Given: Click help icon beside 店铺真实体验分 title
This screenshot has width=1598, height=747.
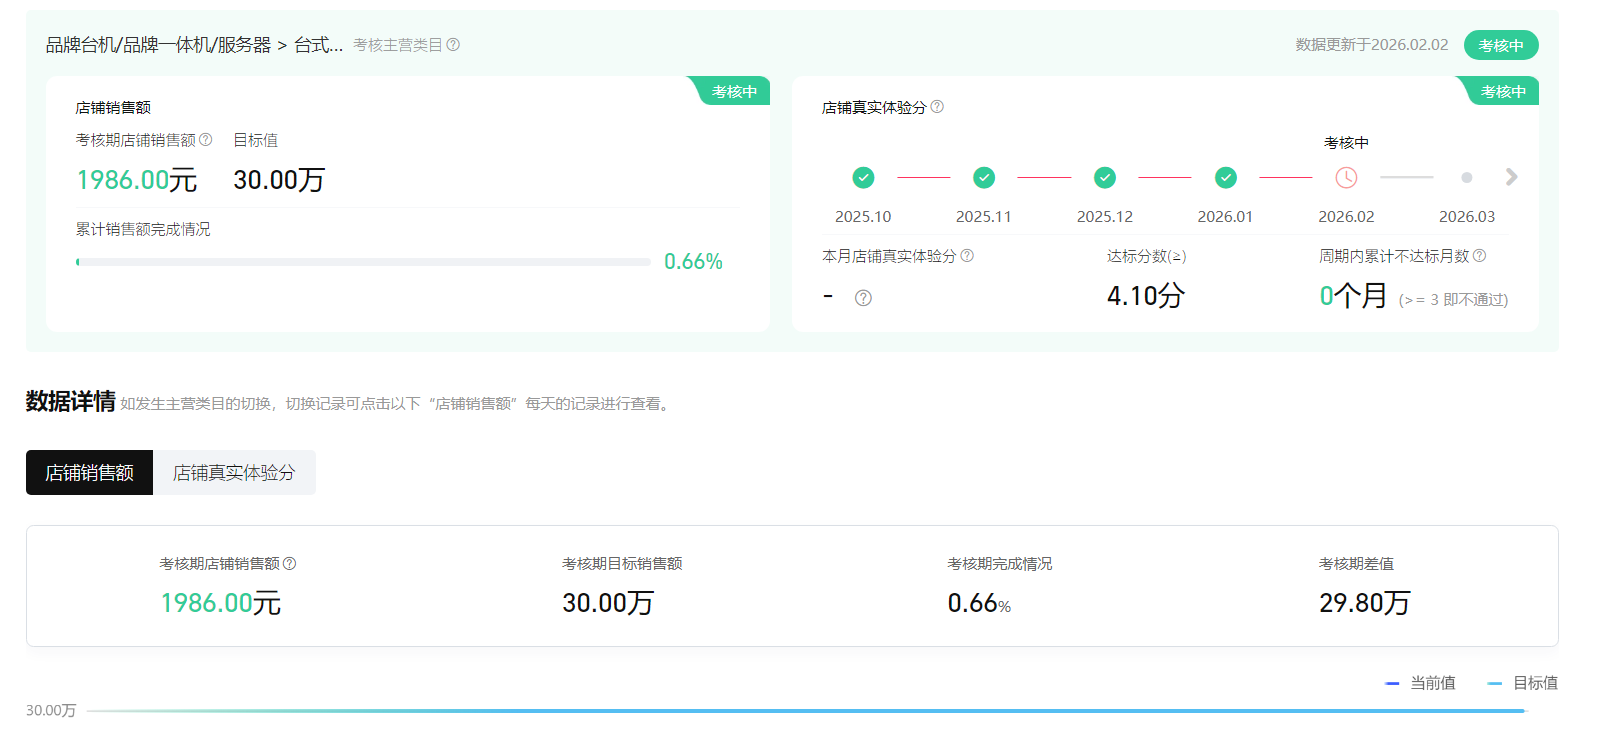Looking at the screenshot, I should coord(937,107).
